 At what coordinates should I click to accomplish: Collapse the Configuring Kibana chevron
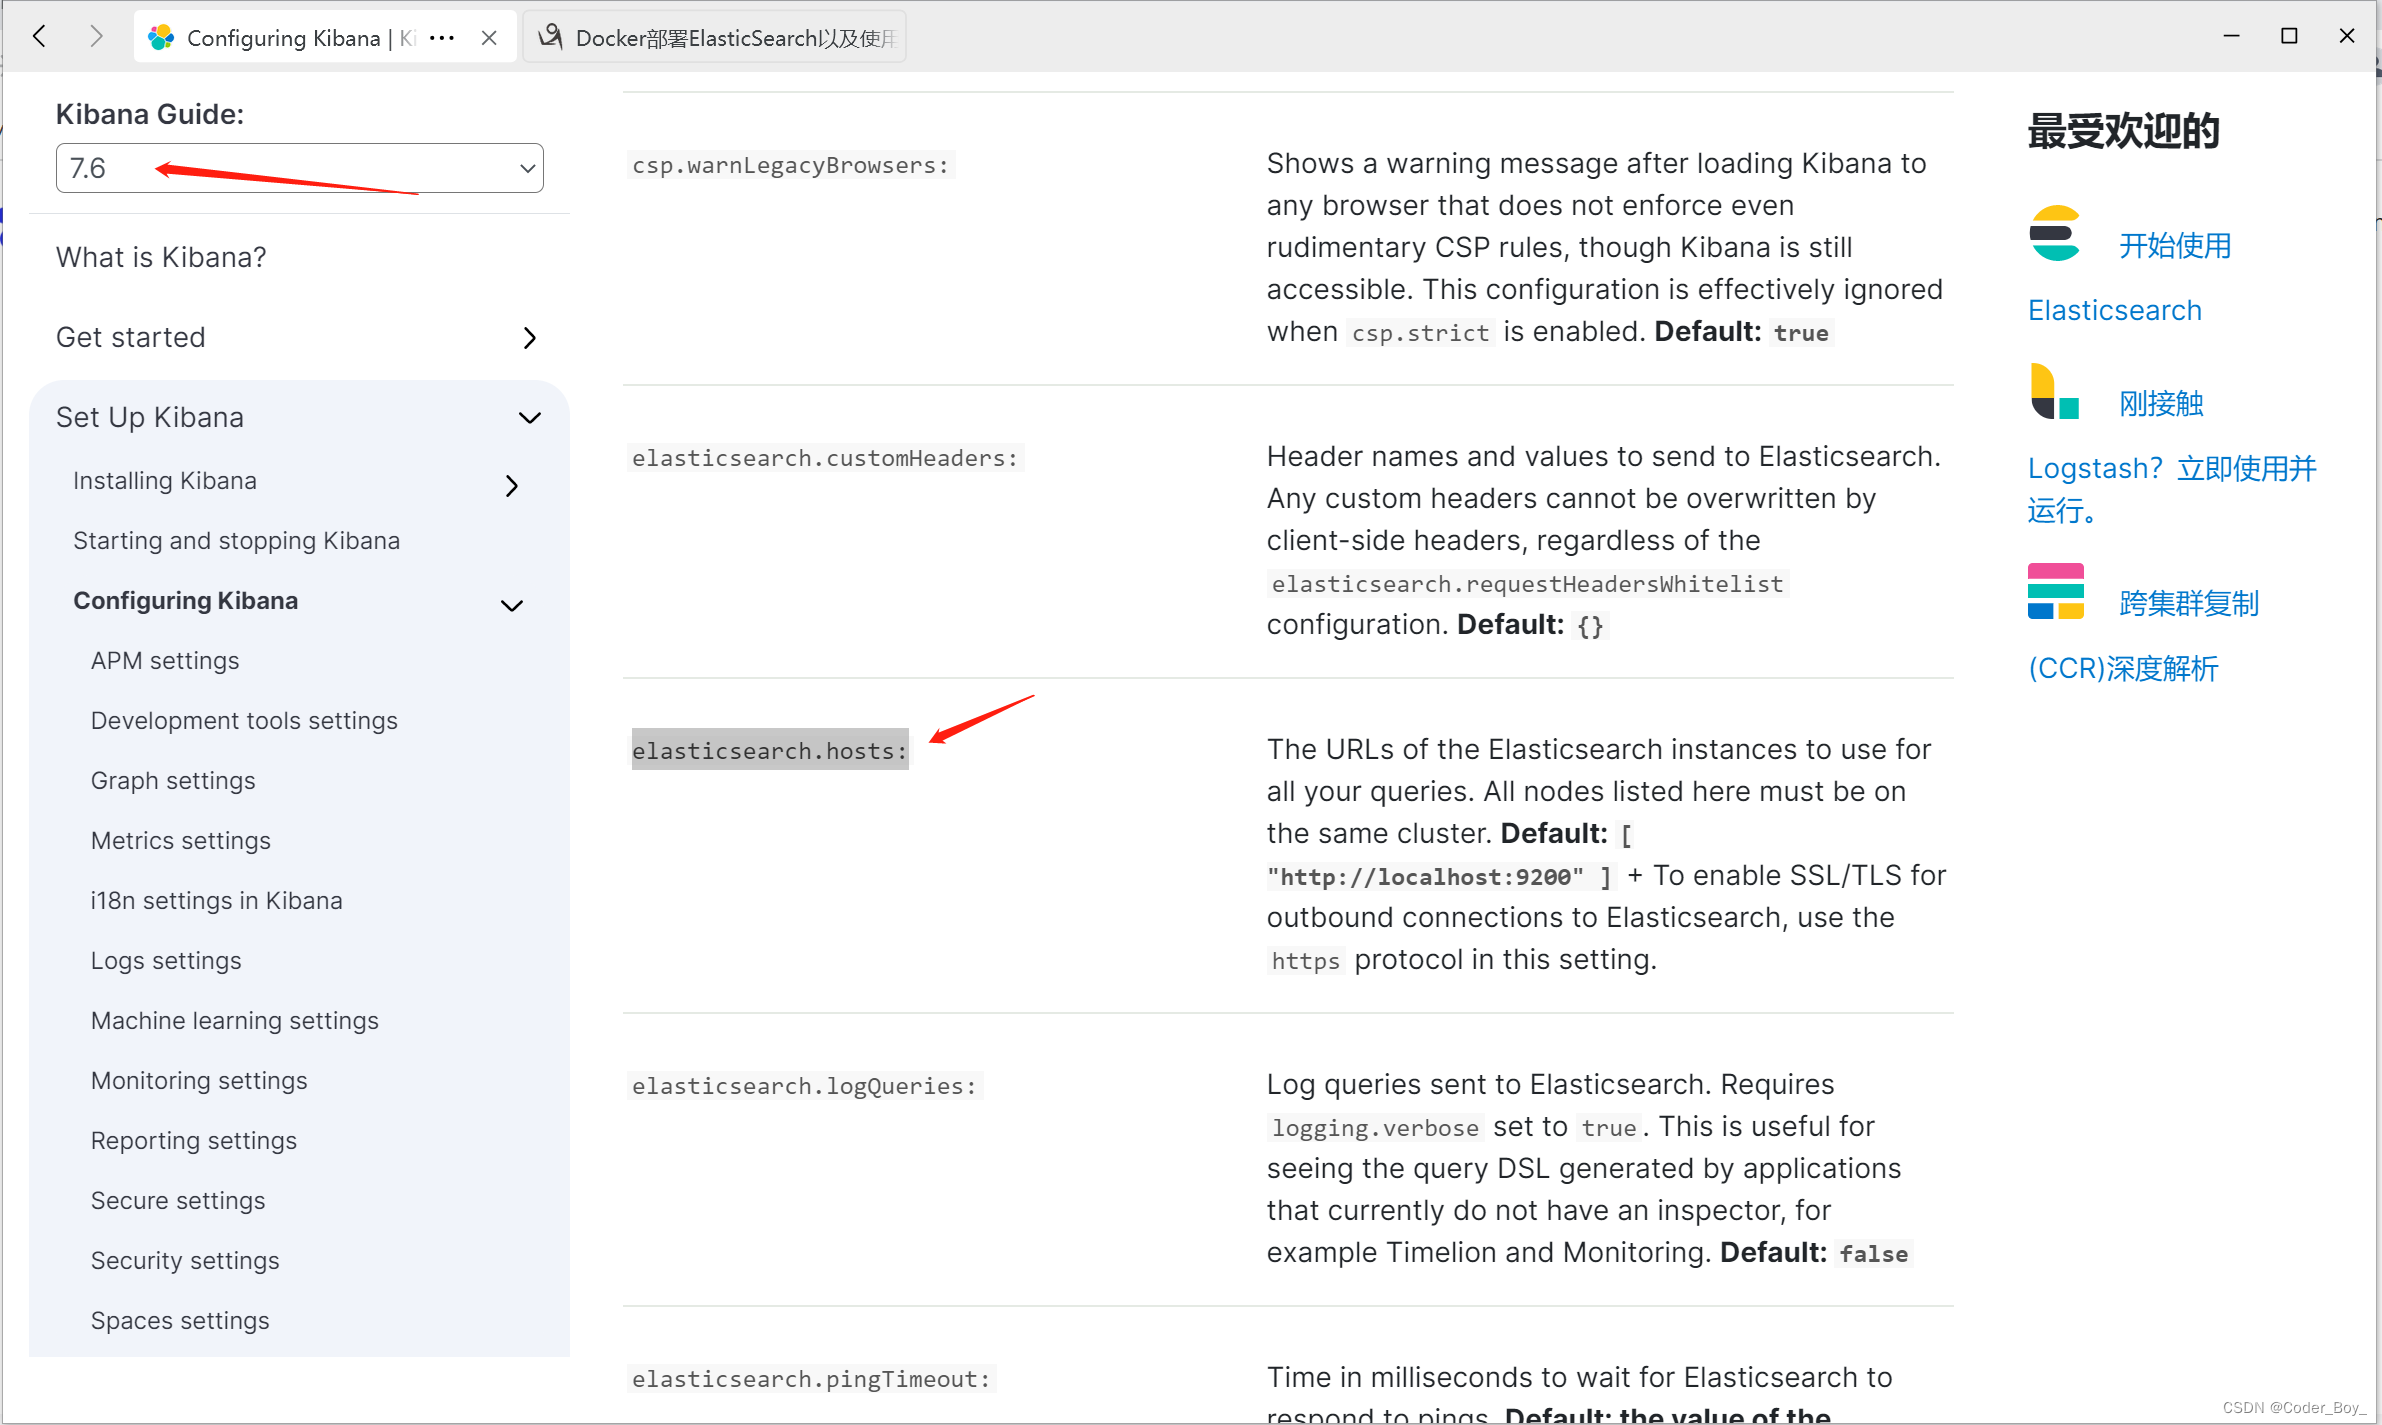tap(512, 606)
